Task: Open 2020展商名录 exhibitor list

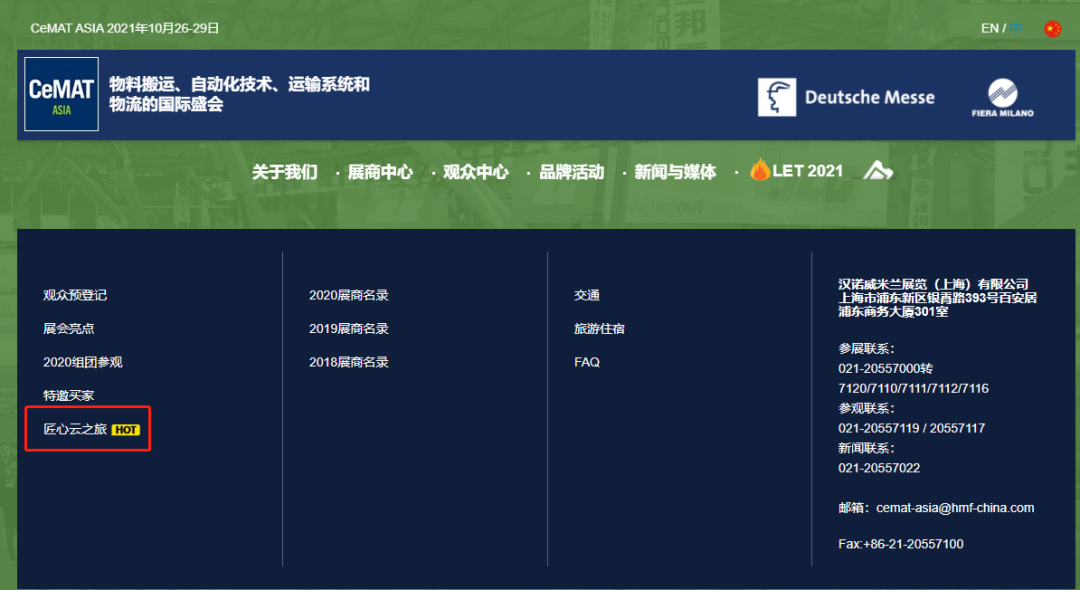Action: coord(348,296)
